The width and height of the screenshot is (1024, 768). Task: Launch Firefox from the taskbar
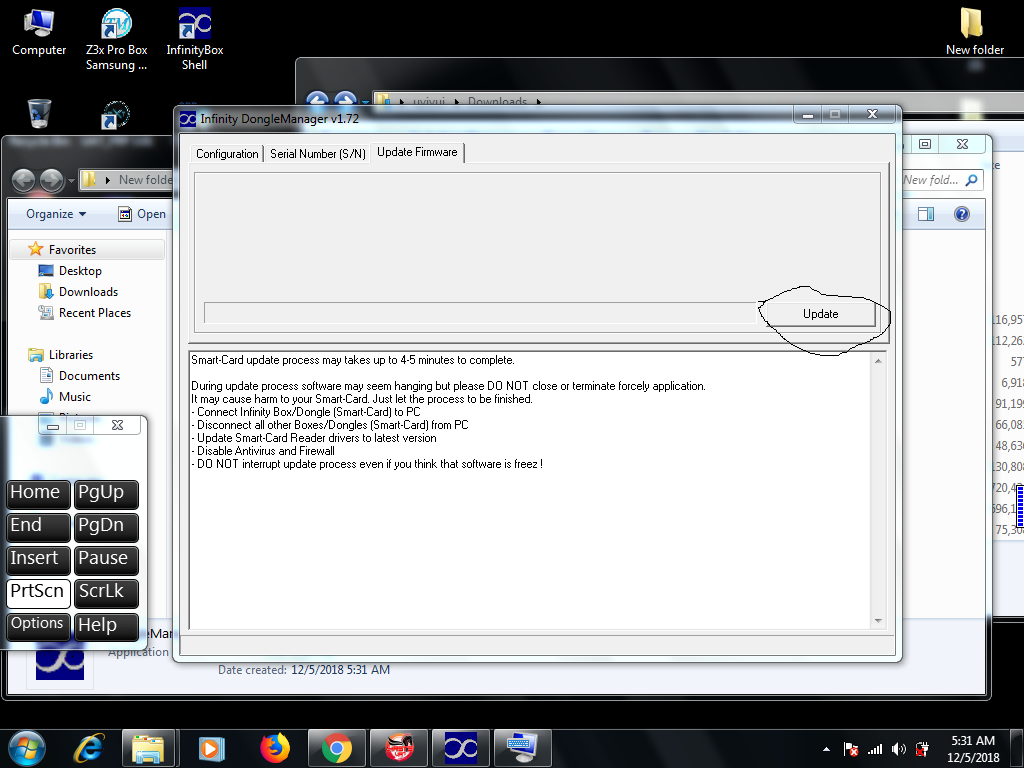(x=275, y=748)
